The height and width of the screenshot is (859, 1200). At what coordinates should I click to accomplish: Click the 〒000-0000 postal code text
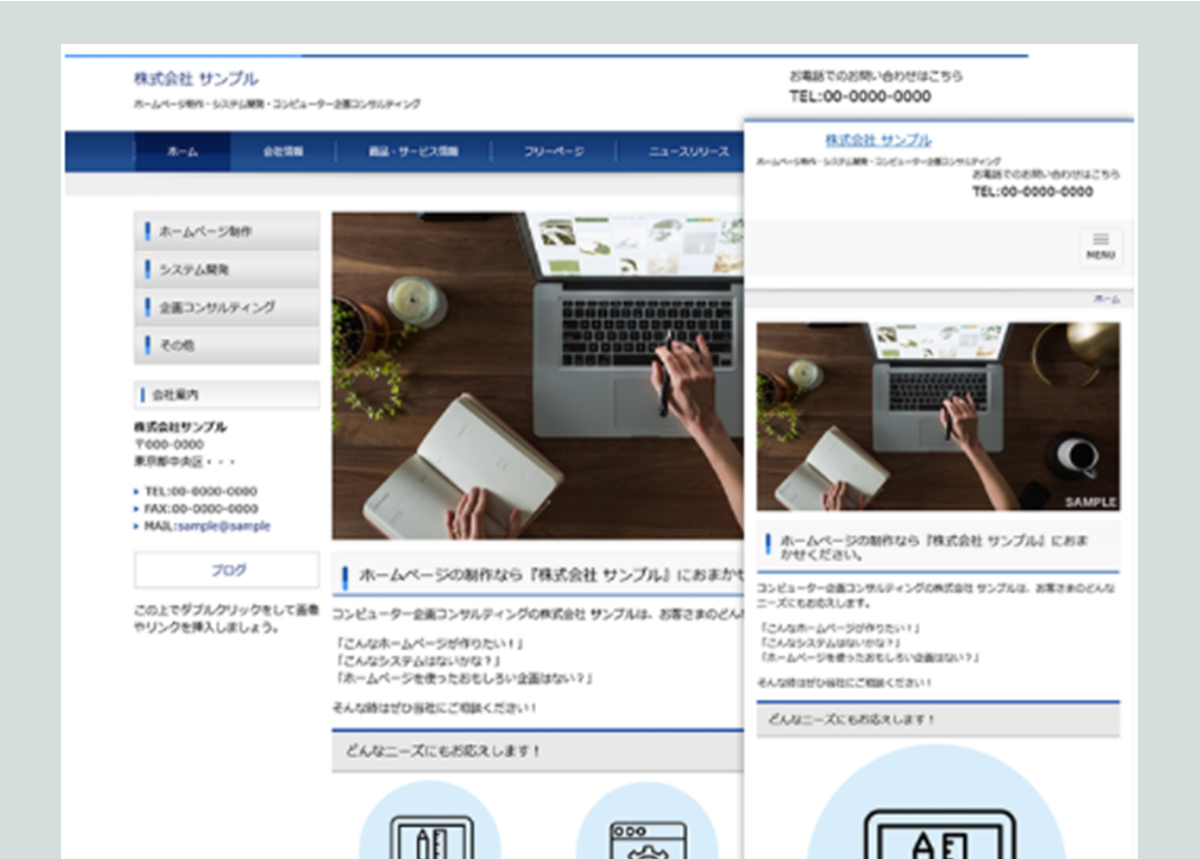169,444
